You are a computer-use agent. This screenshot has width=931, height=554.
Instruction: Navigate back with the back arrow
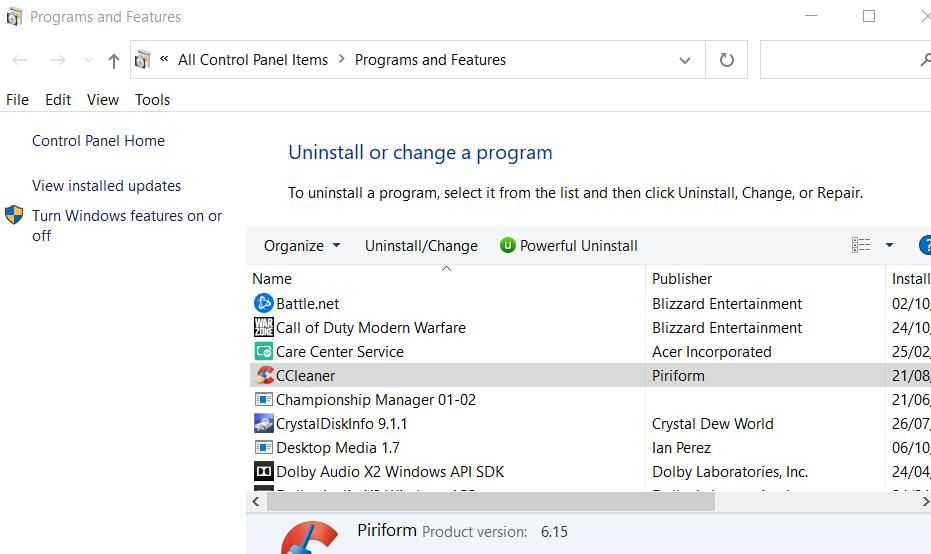click(x=20, y=60)
